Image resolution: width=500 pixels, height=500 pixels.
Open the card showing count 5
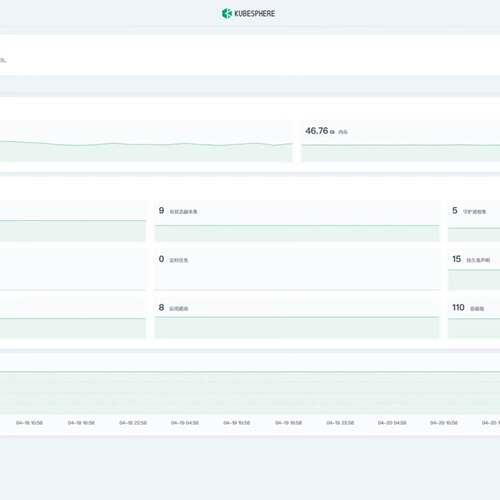[x=474, y=221]
